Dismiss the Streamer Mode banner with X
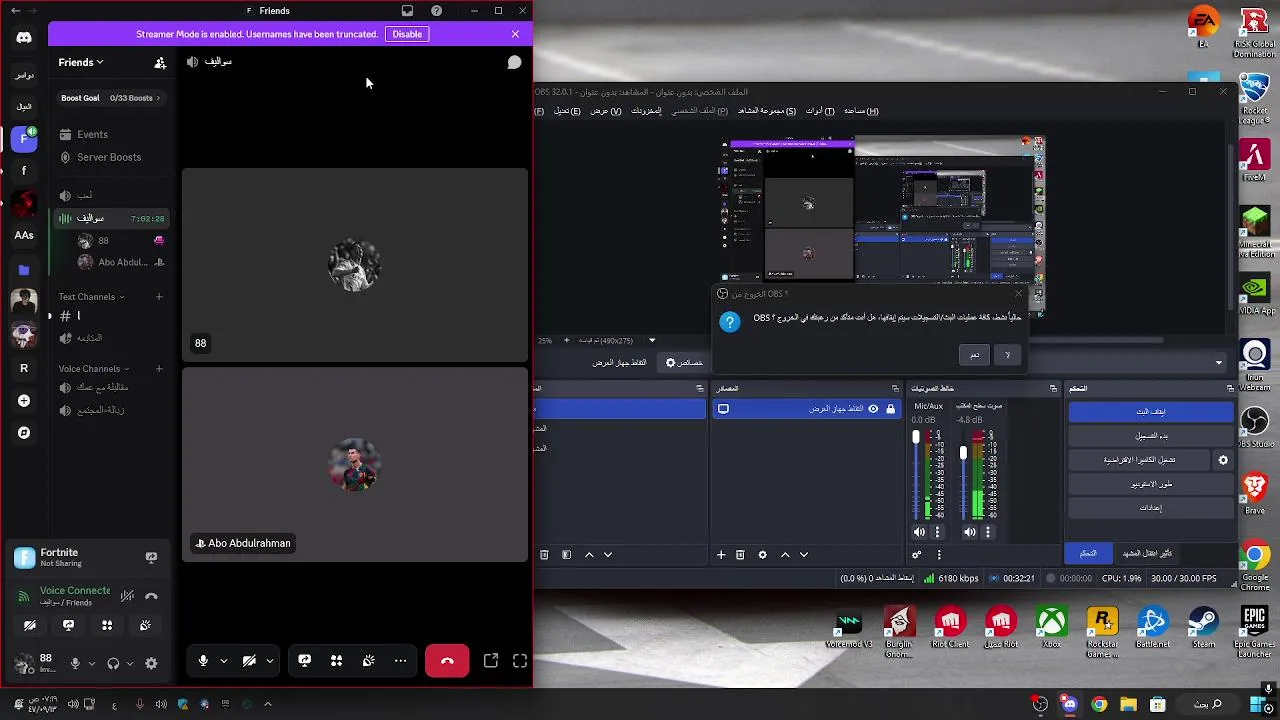This screenshot has width=1280, height=720. pyautogui.click(x=515, y=34)
